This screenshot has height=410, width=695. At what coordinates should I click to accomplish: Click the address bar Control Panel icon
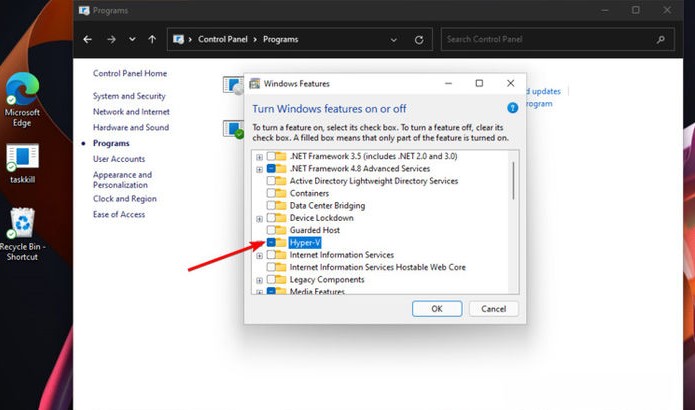pyautogui.click(x=178, y=39)
